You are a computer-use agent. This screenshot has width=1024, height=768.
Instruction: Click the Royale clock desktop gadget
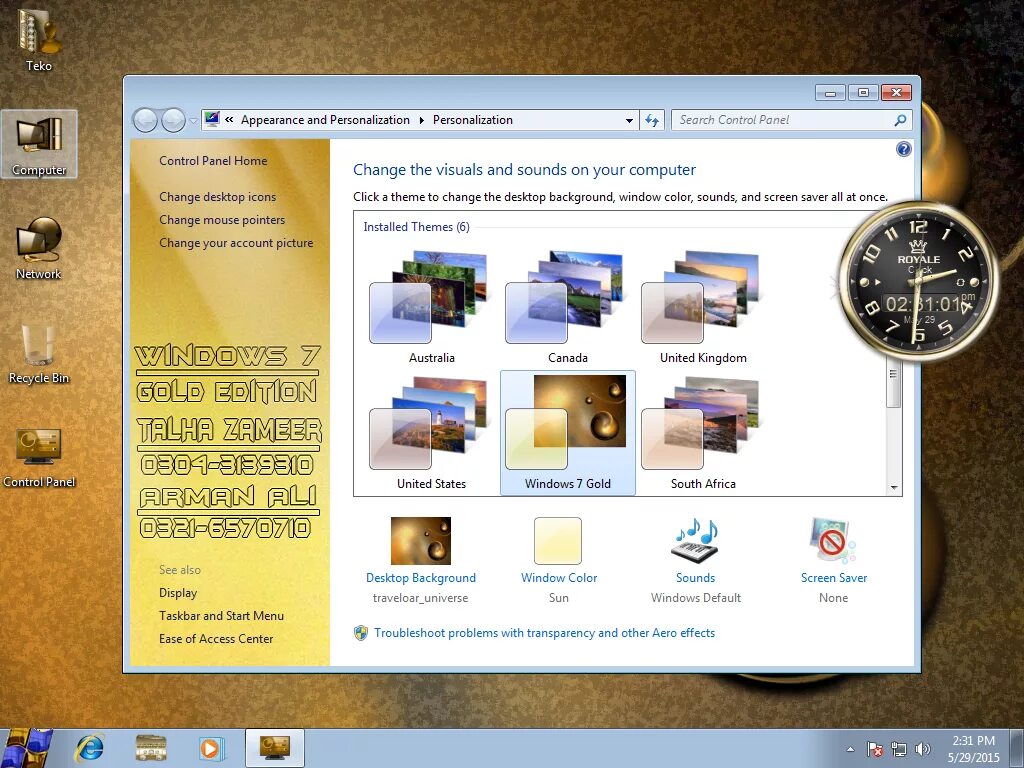[918, 282]
